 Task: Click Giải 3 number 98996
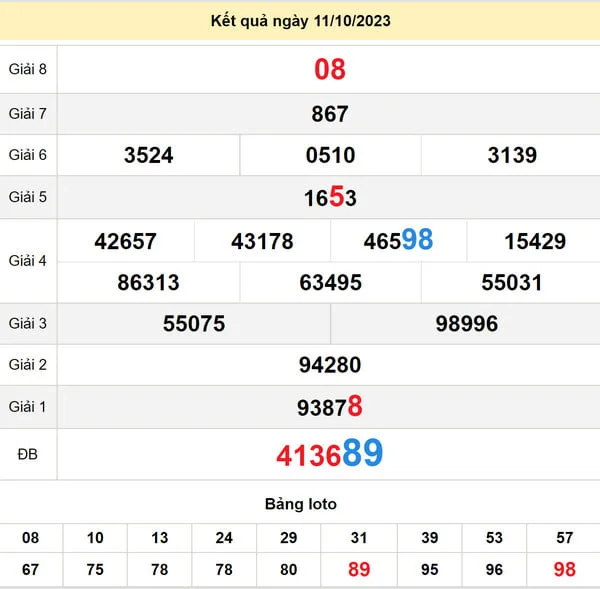[x=466, y=324]
